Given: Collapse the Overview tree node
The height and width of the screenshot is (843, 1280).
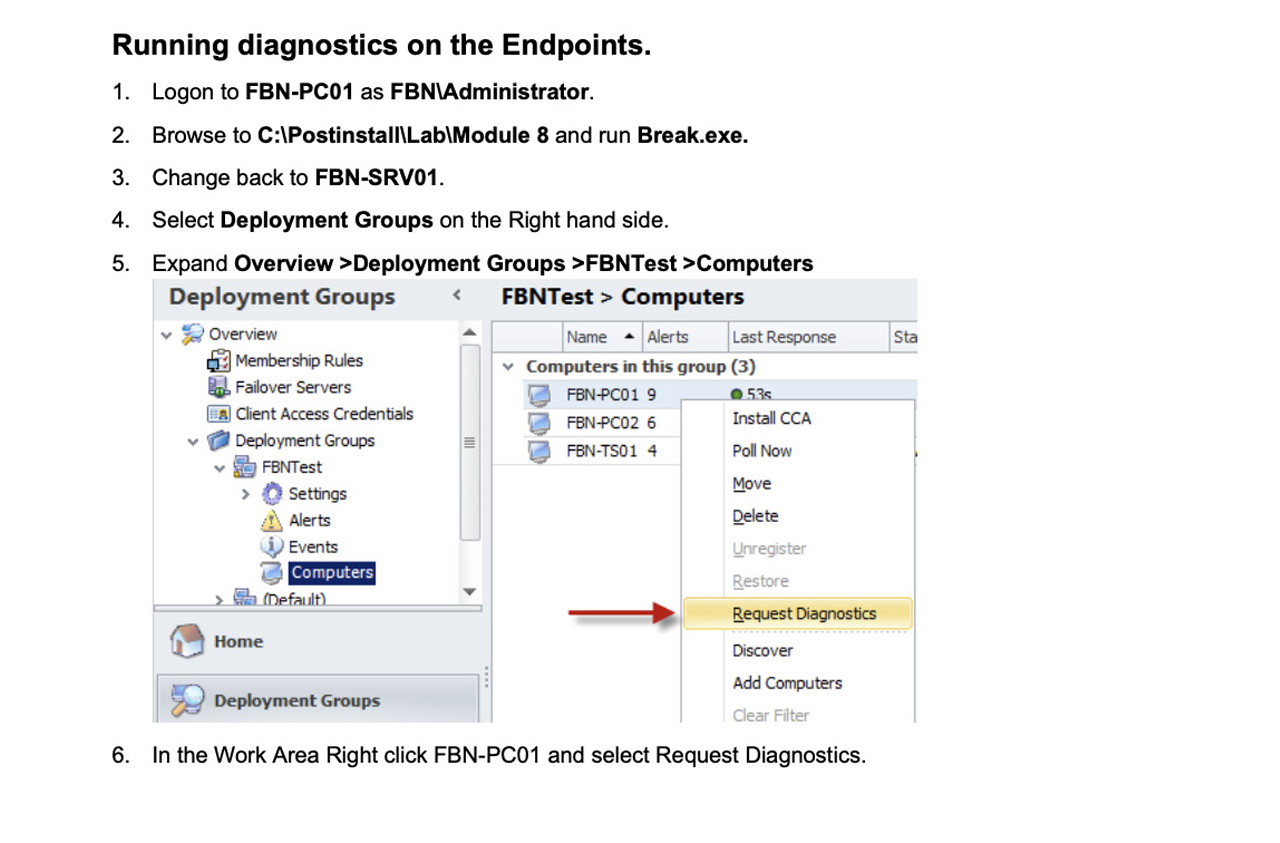Looking at the screenshot, I should click(x=166, y=335).
